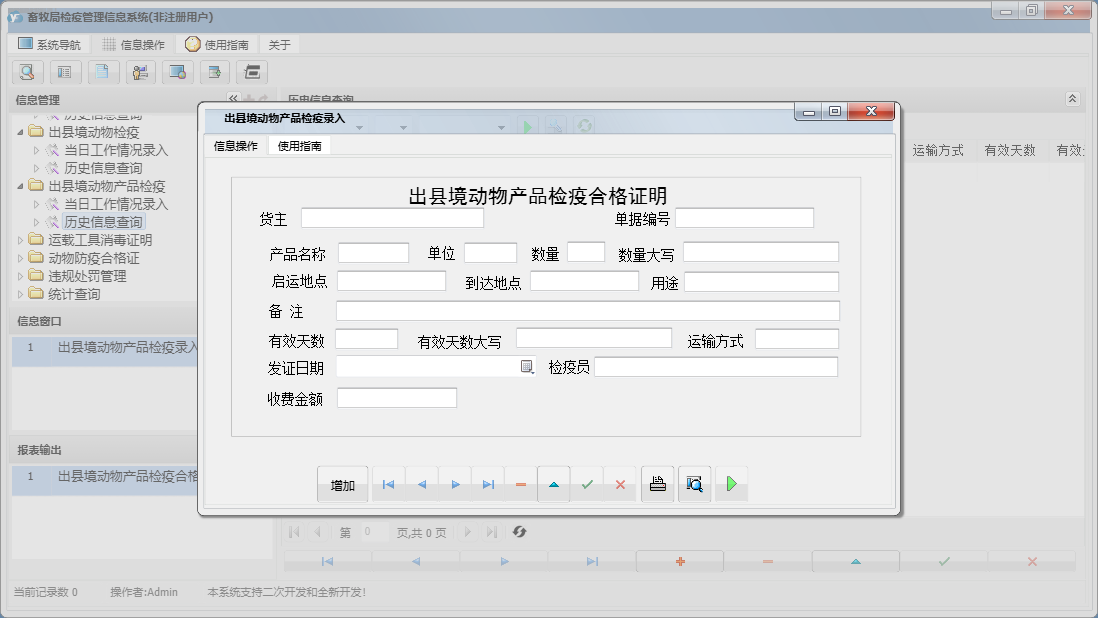Collapse the 历史信息查询 panel via its chevron
The width and height of the screenshot is (1098, 618).
(1072, 99)
